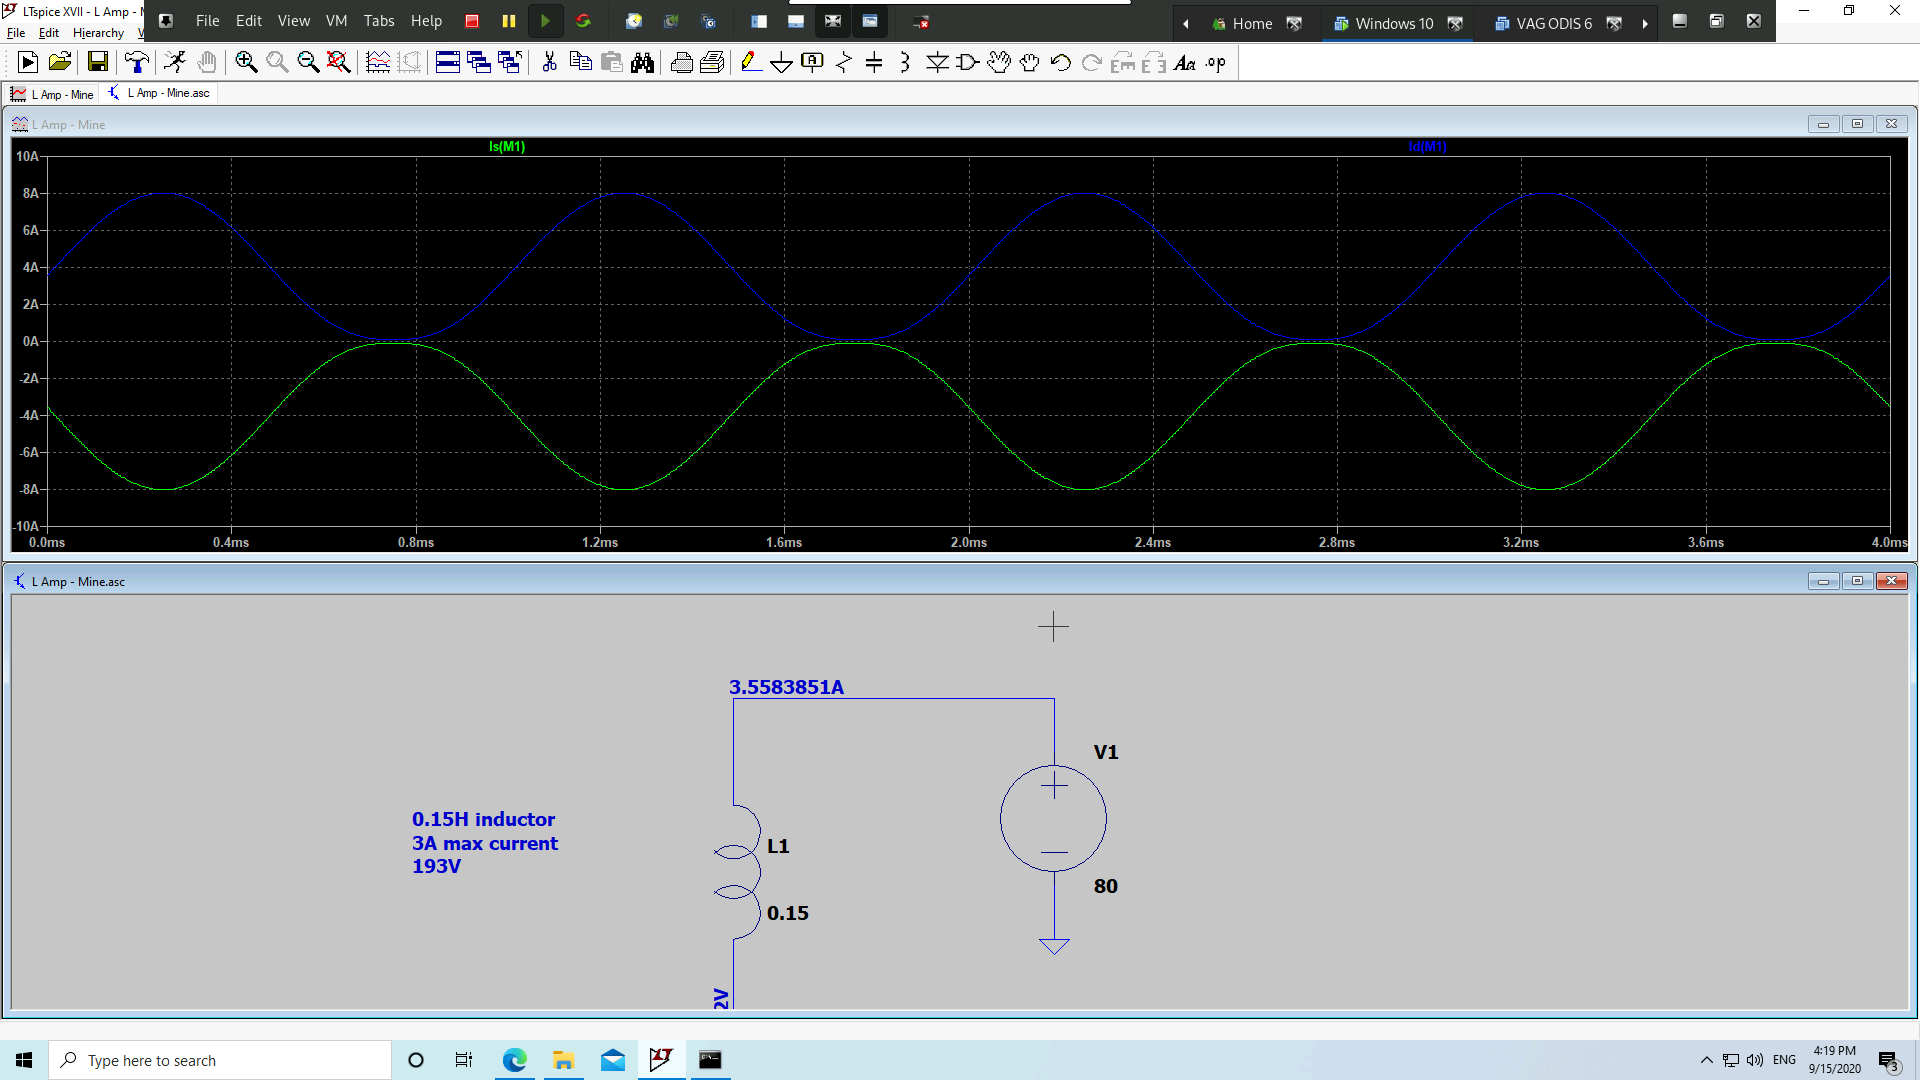Select the Move open-hand tool

(x=999, y=63)
